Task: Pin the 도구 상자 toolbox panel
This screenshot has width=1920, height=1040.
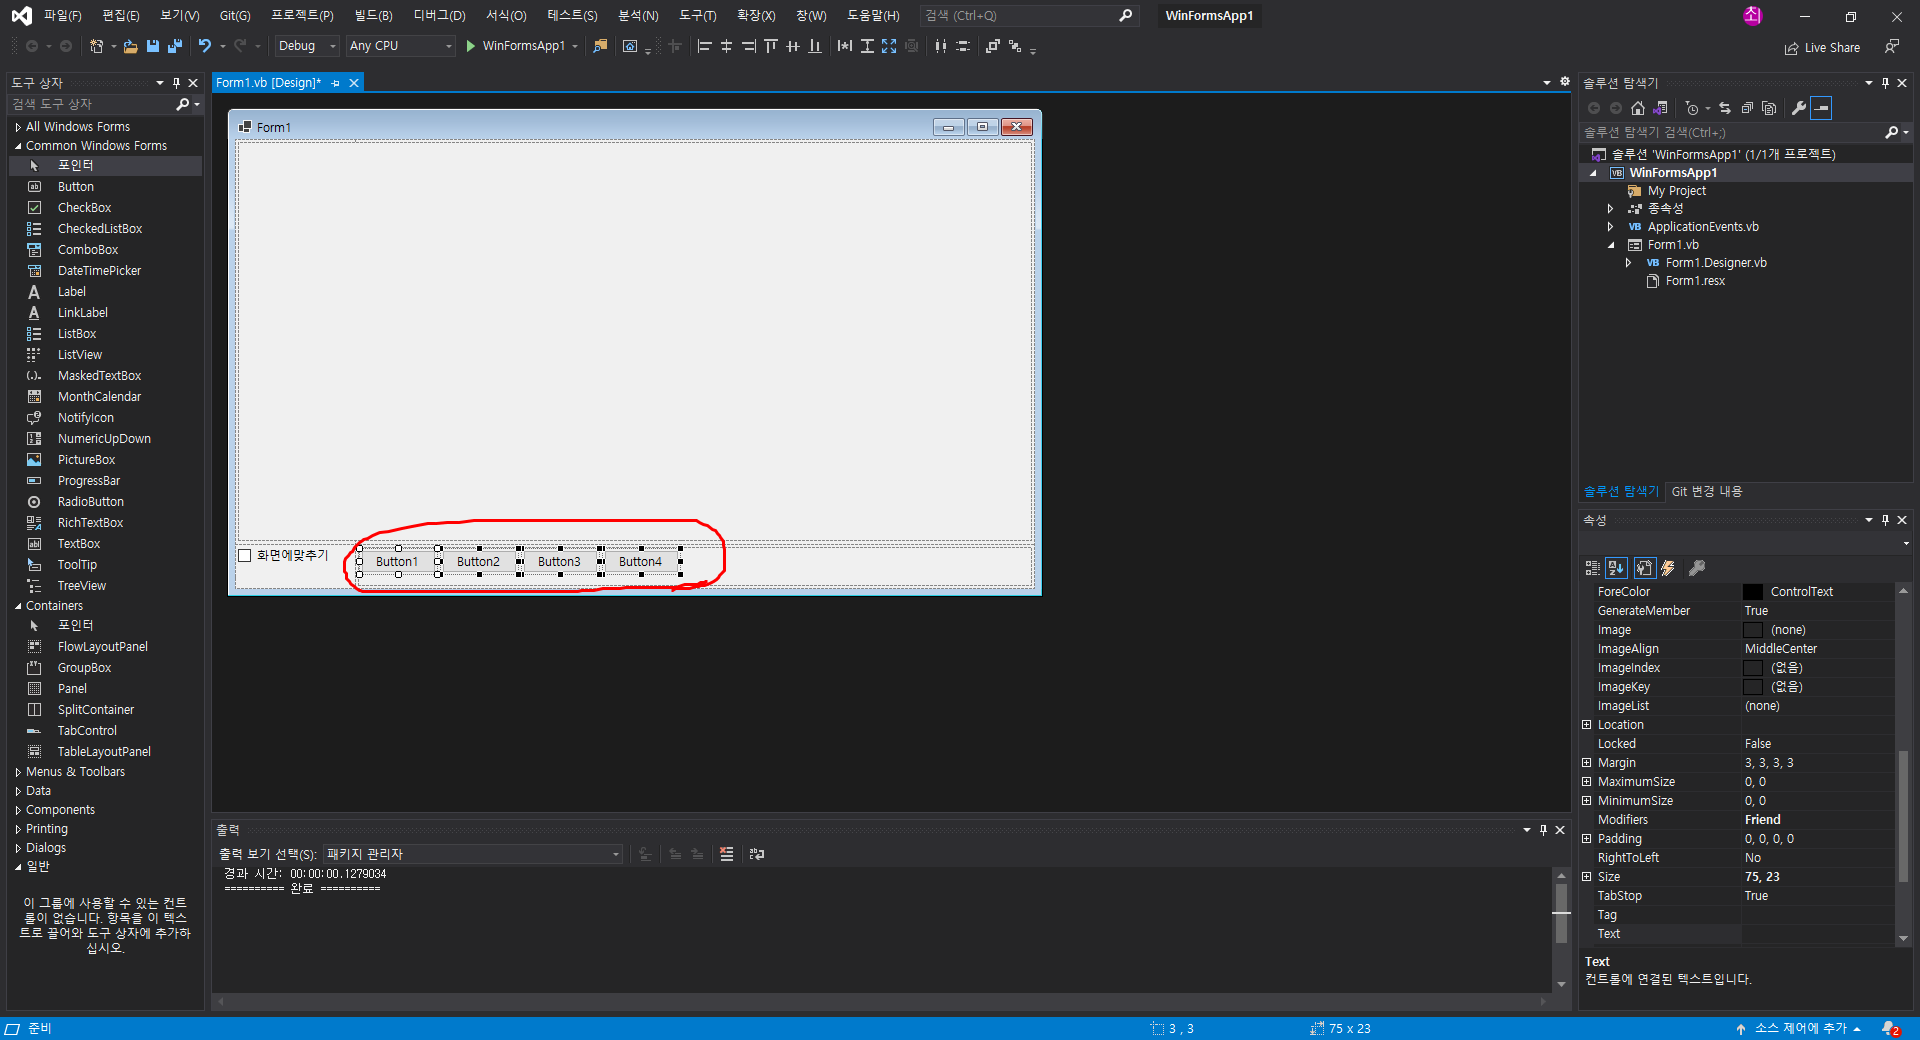Action: (177, 83)
